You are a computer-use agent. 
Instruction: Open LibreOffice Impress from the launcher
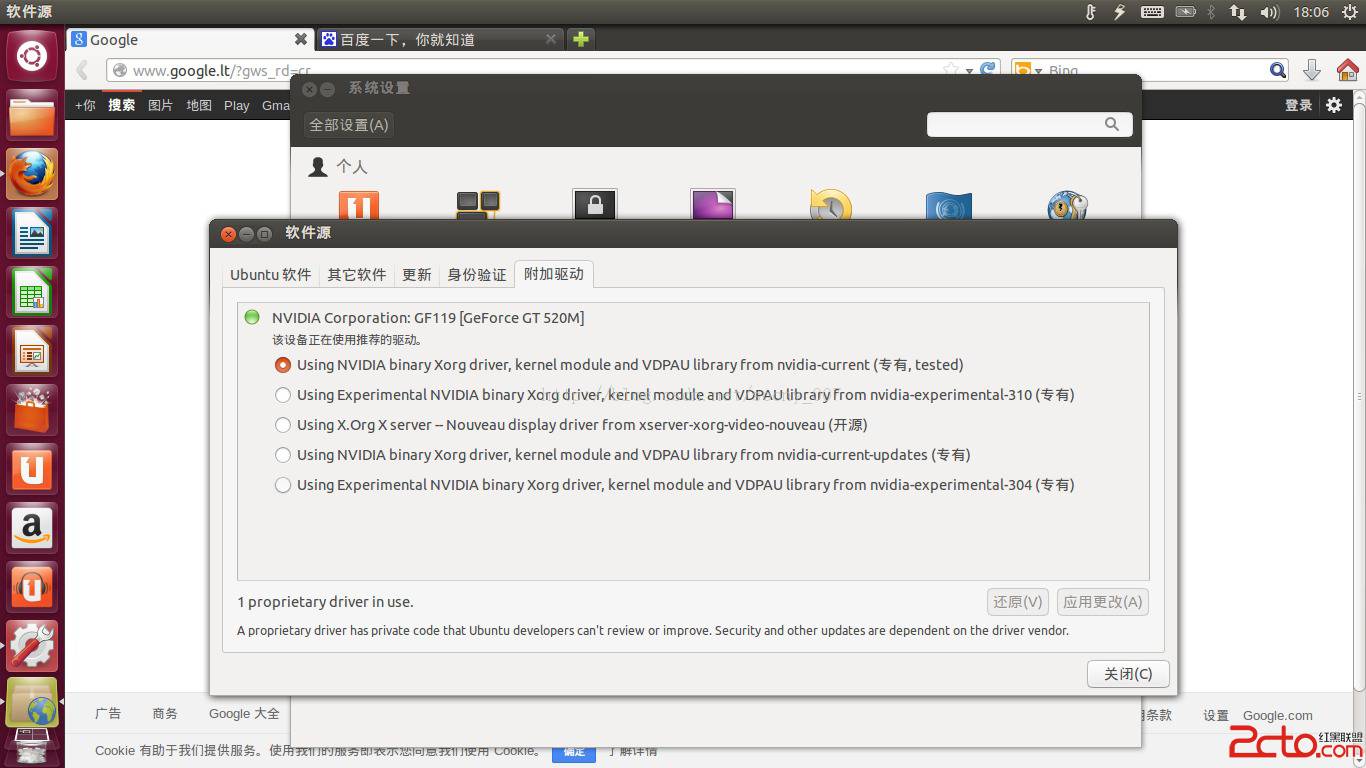32,352
